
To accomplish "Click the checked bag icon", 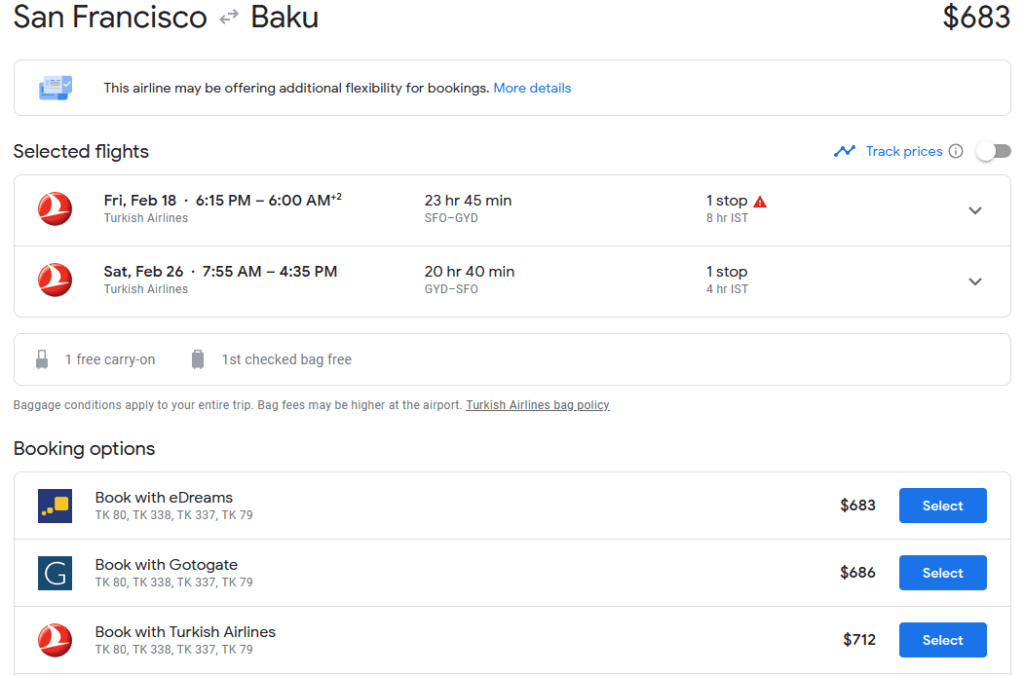I will point(197,359).
